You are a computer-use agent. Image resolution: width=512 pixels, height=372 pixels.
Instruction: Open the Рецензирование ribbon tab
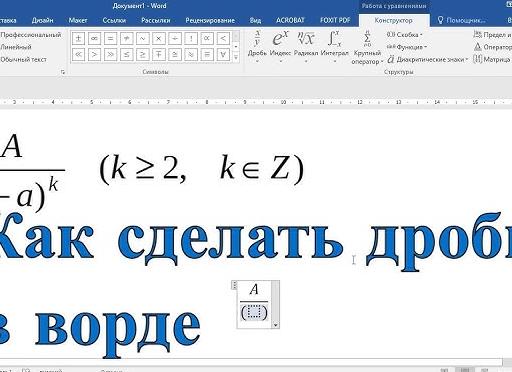(x=210, y=20)
